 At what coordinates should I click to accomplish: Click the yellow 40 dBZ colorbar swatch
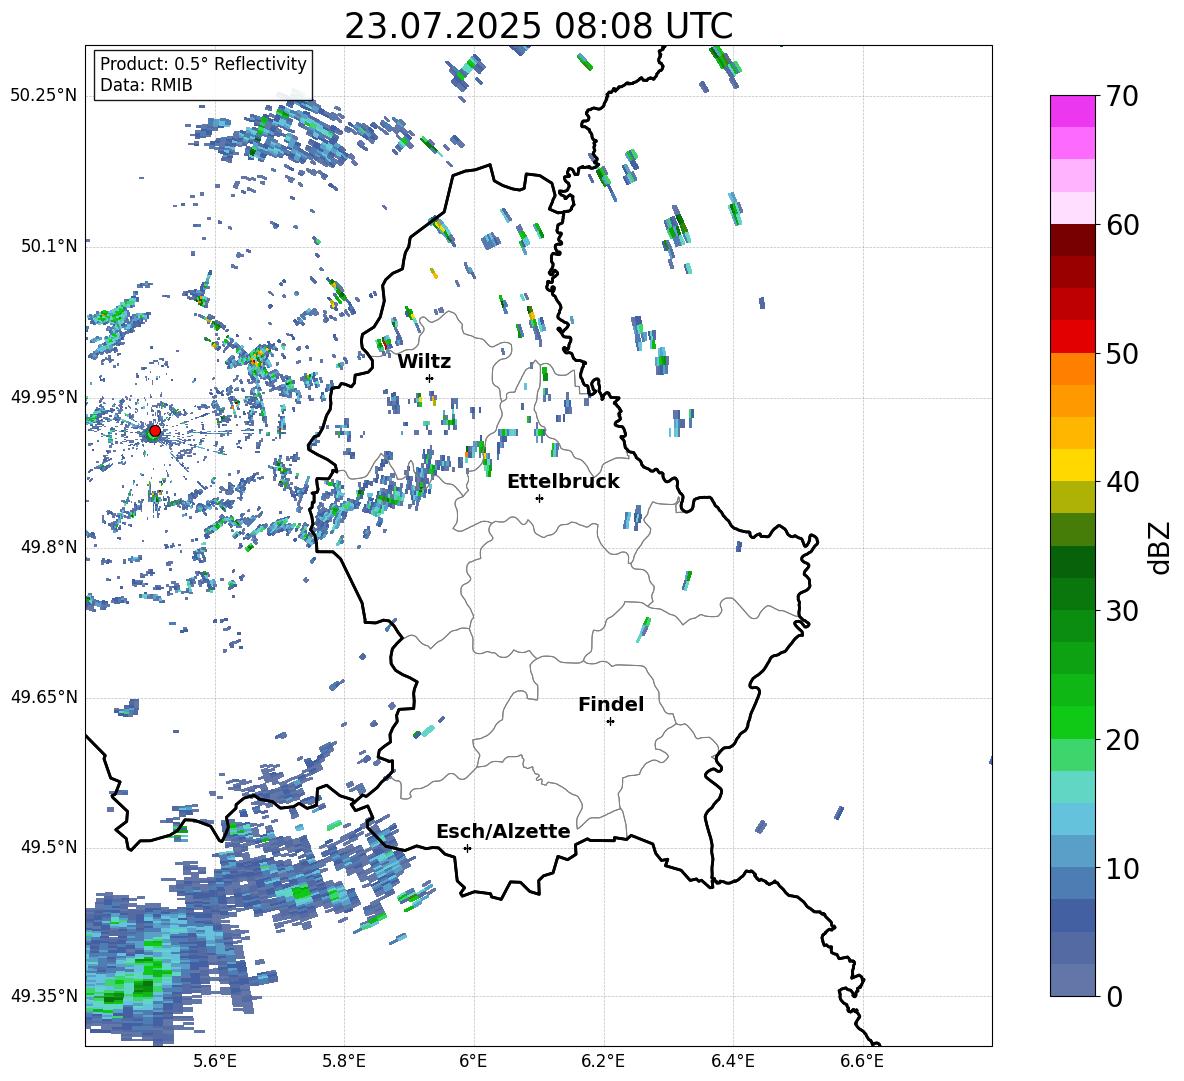coord(1072,465)
